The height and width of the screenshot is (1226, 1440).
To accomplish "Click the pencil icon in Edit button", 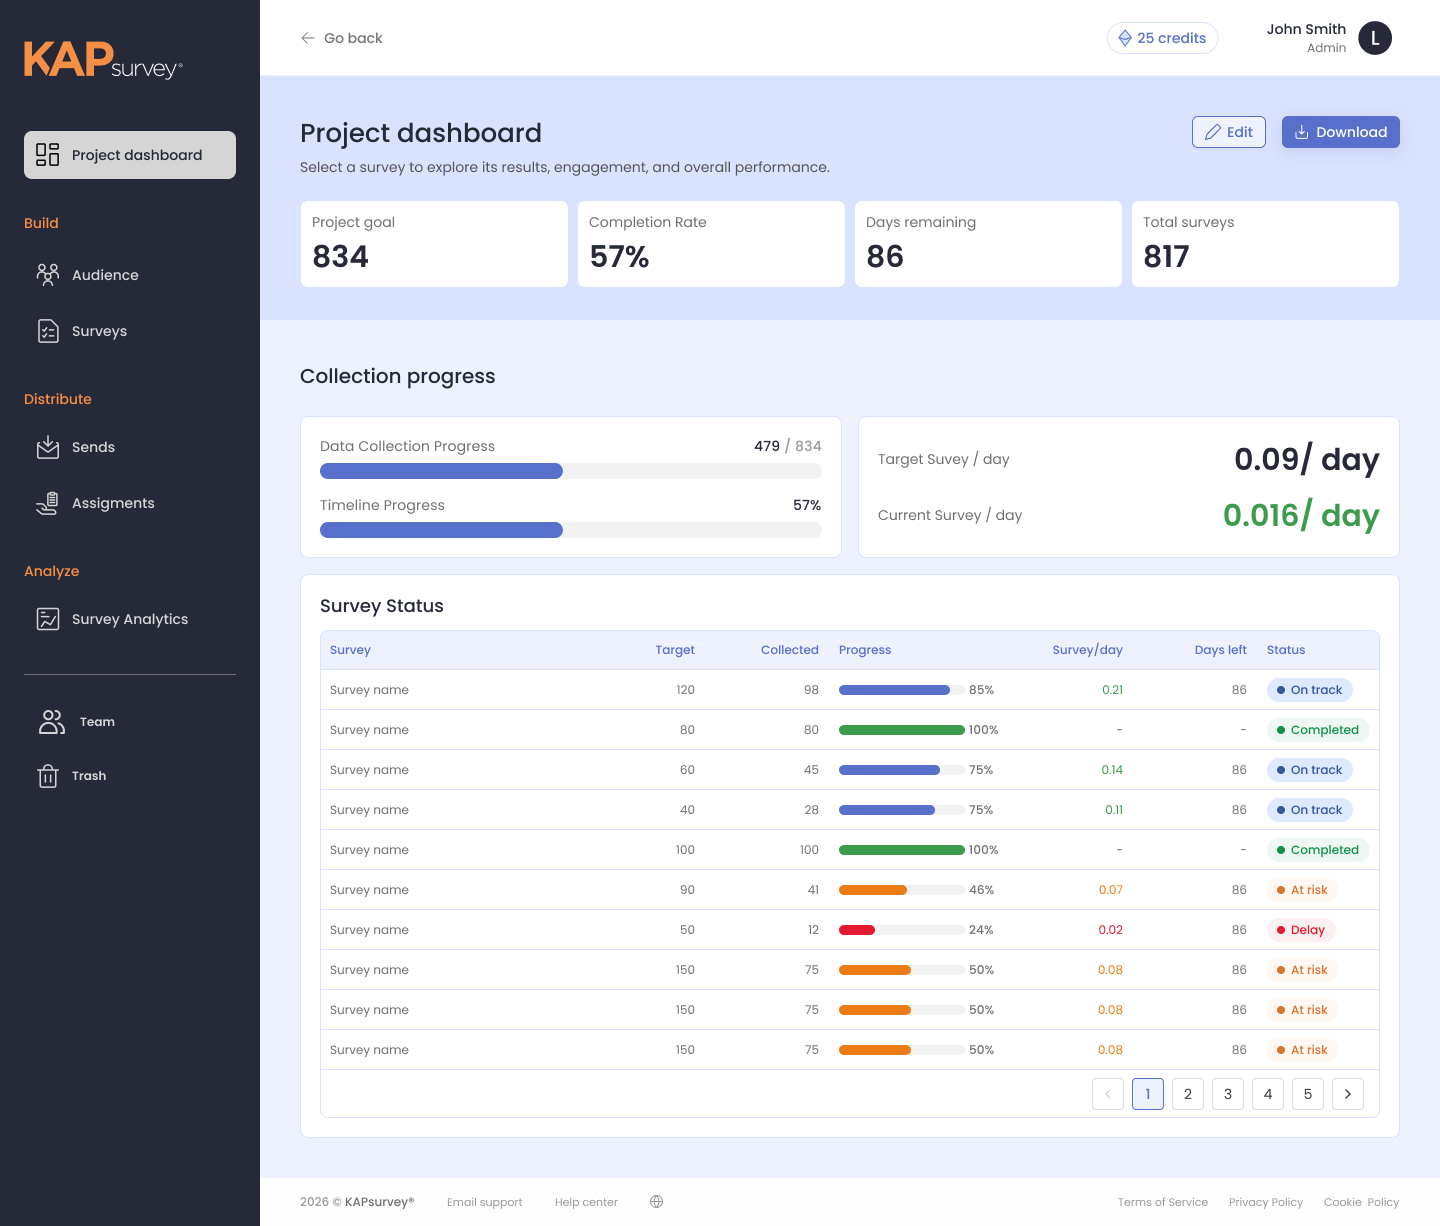I will pyautogui.click(x=1213, y=132).
